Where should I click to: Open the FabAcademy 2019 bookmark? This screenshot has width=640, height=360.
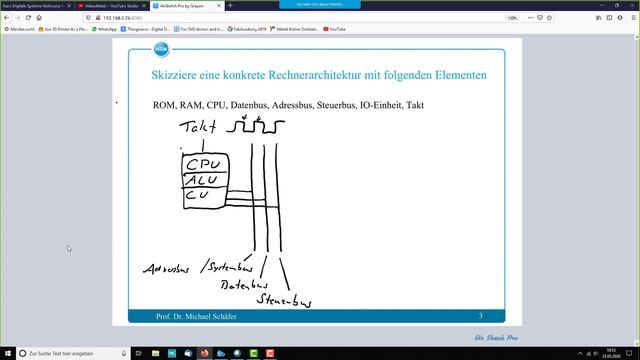[x=247, y=29]
